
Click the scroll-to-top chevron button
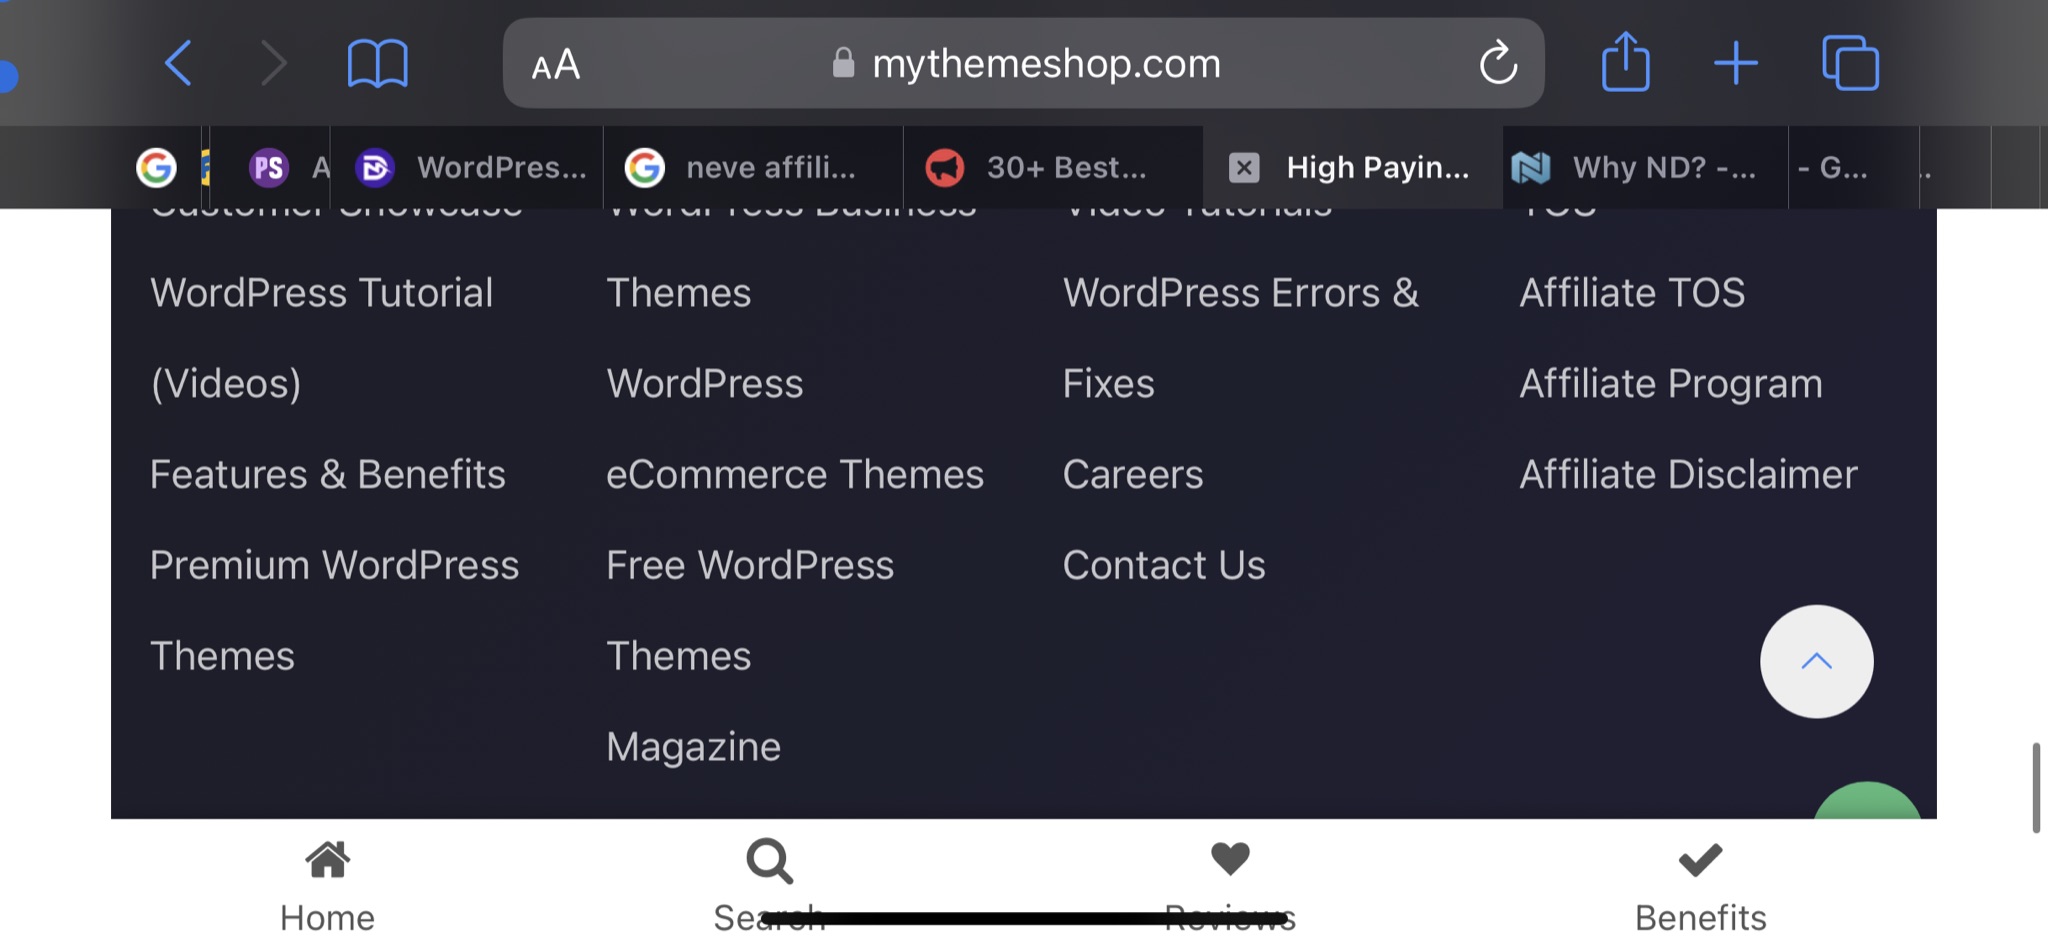(1816, 661)
